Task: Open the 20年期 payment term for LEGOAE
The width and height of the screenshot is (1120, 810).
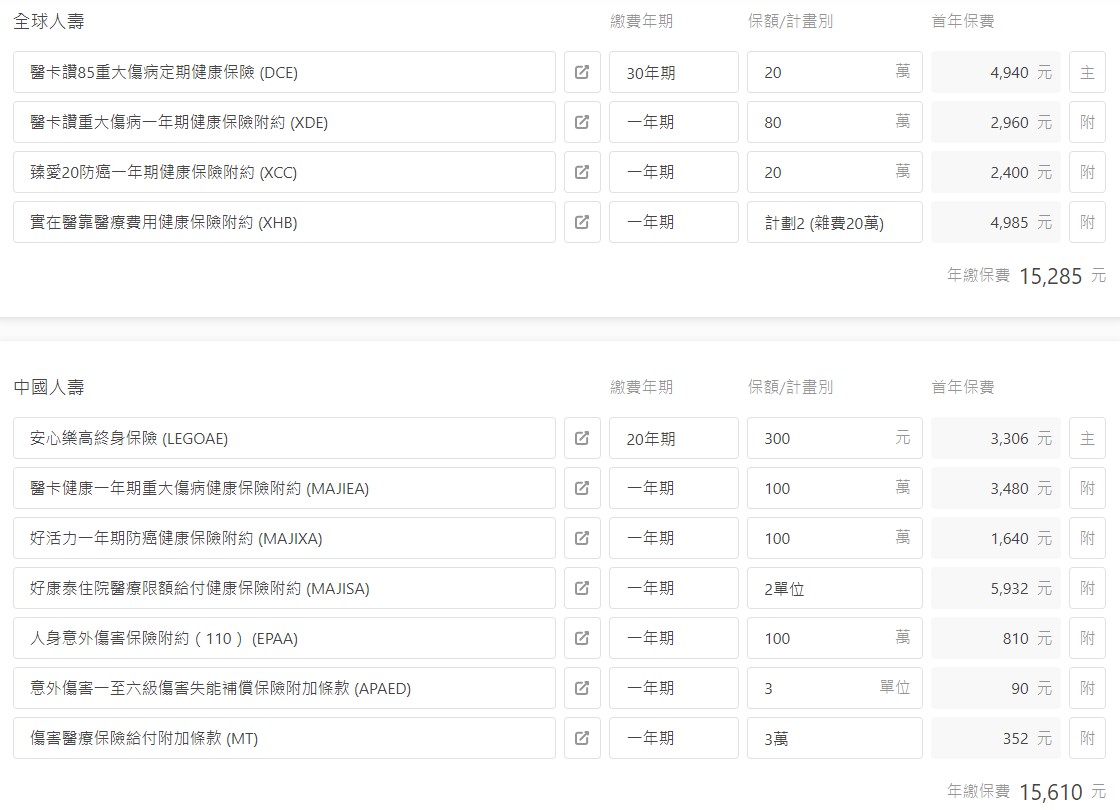Action: click(x=674, y=438)
